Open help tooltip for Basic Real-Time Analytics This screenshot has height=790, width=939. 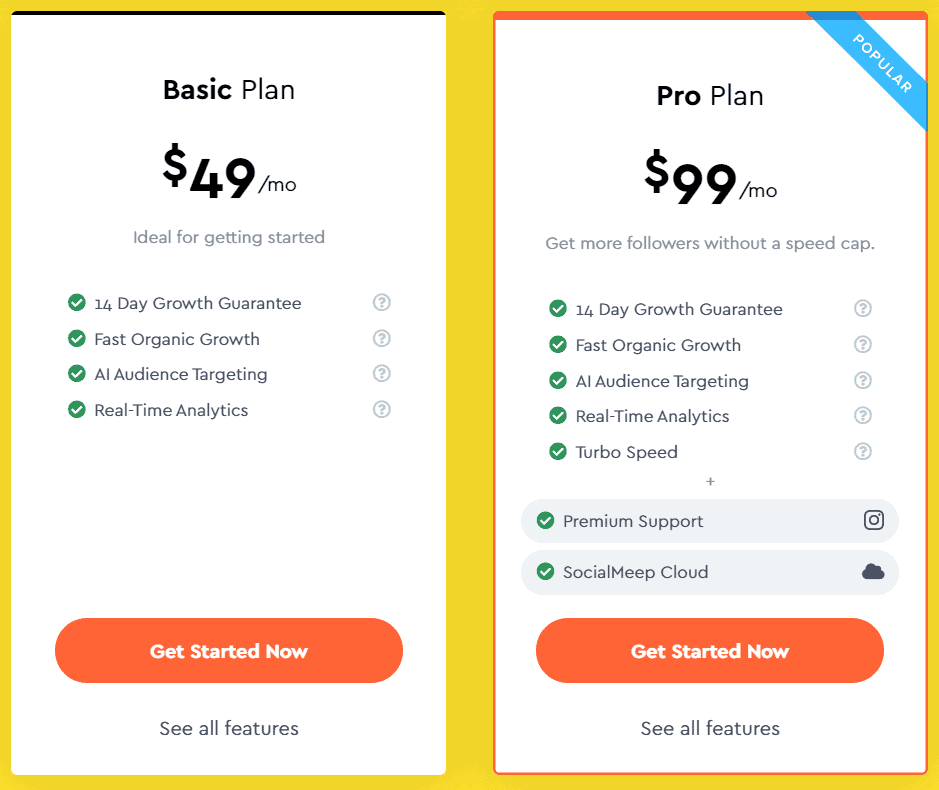pyautogui.click(x=381, y=410)
